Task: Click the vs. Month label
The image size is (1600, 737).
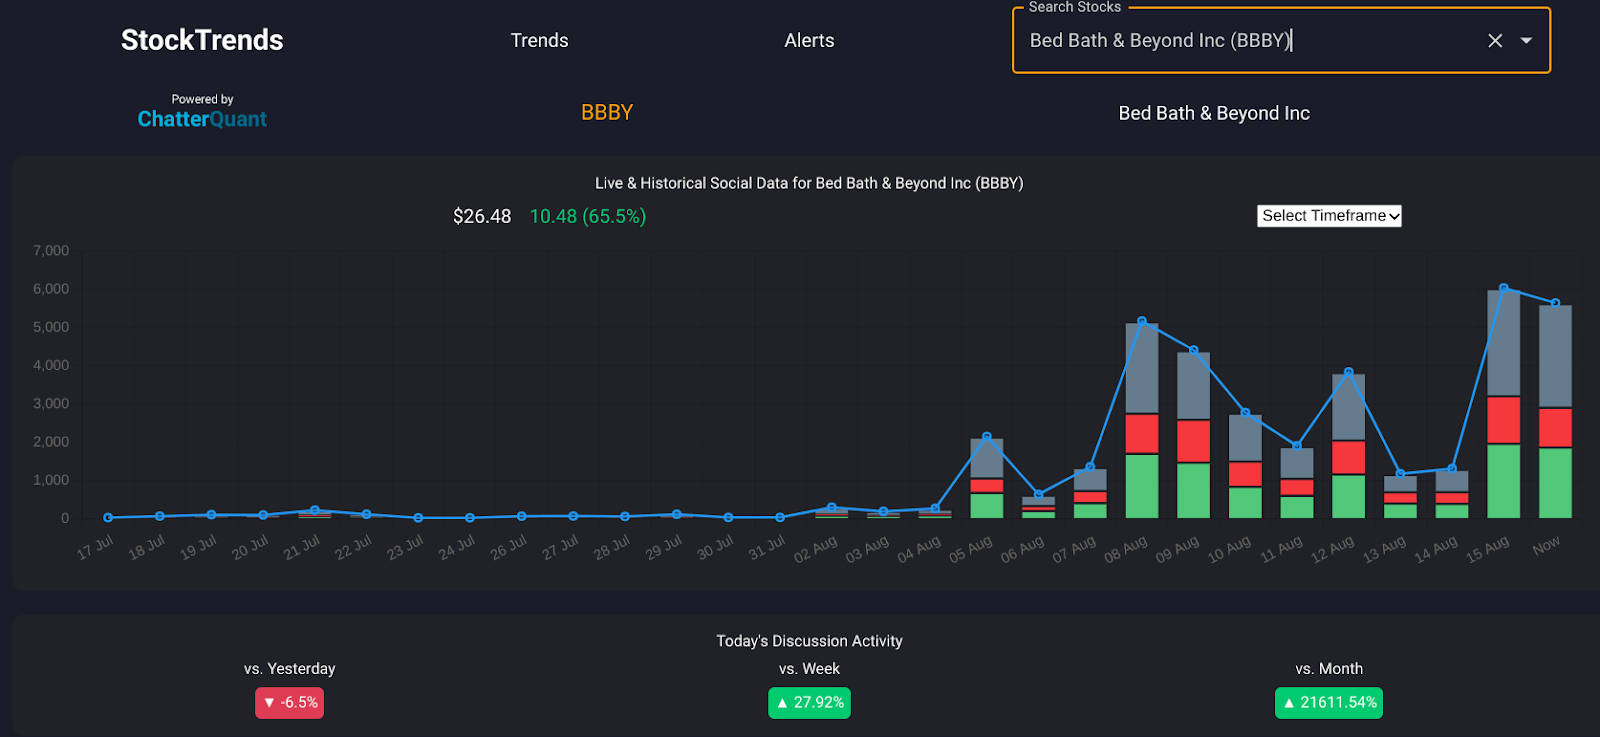Action: tap(1329, 669)
